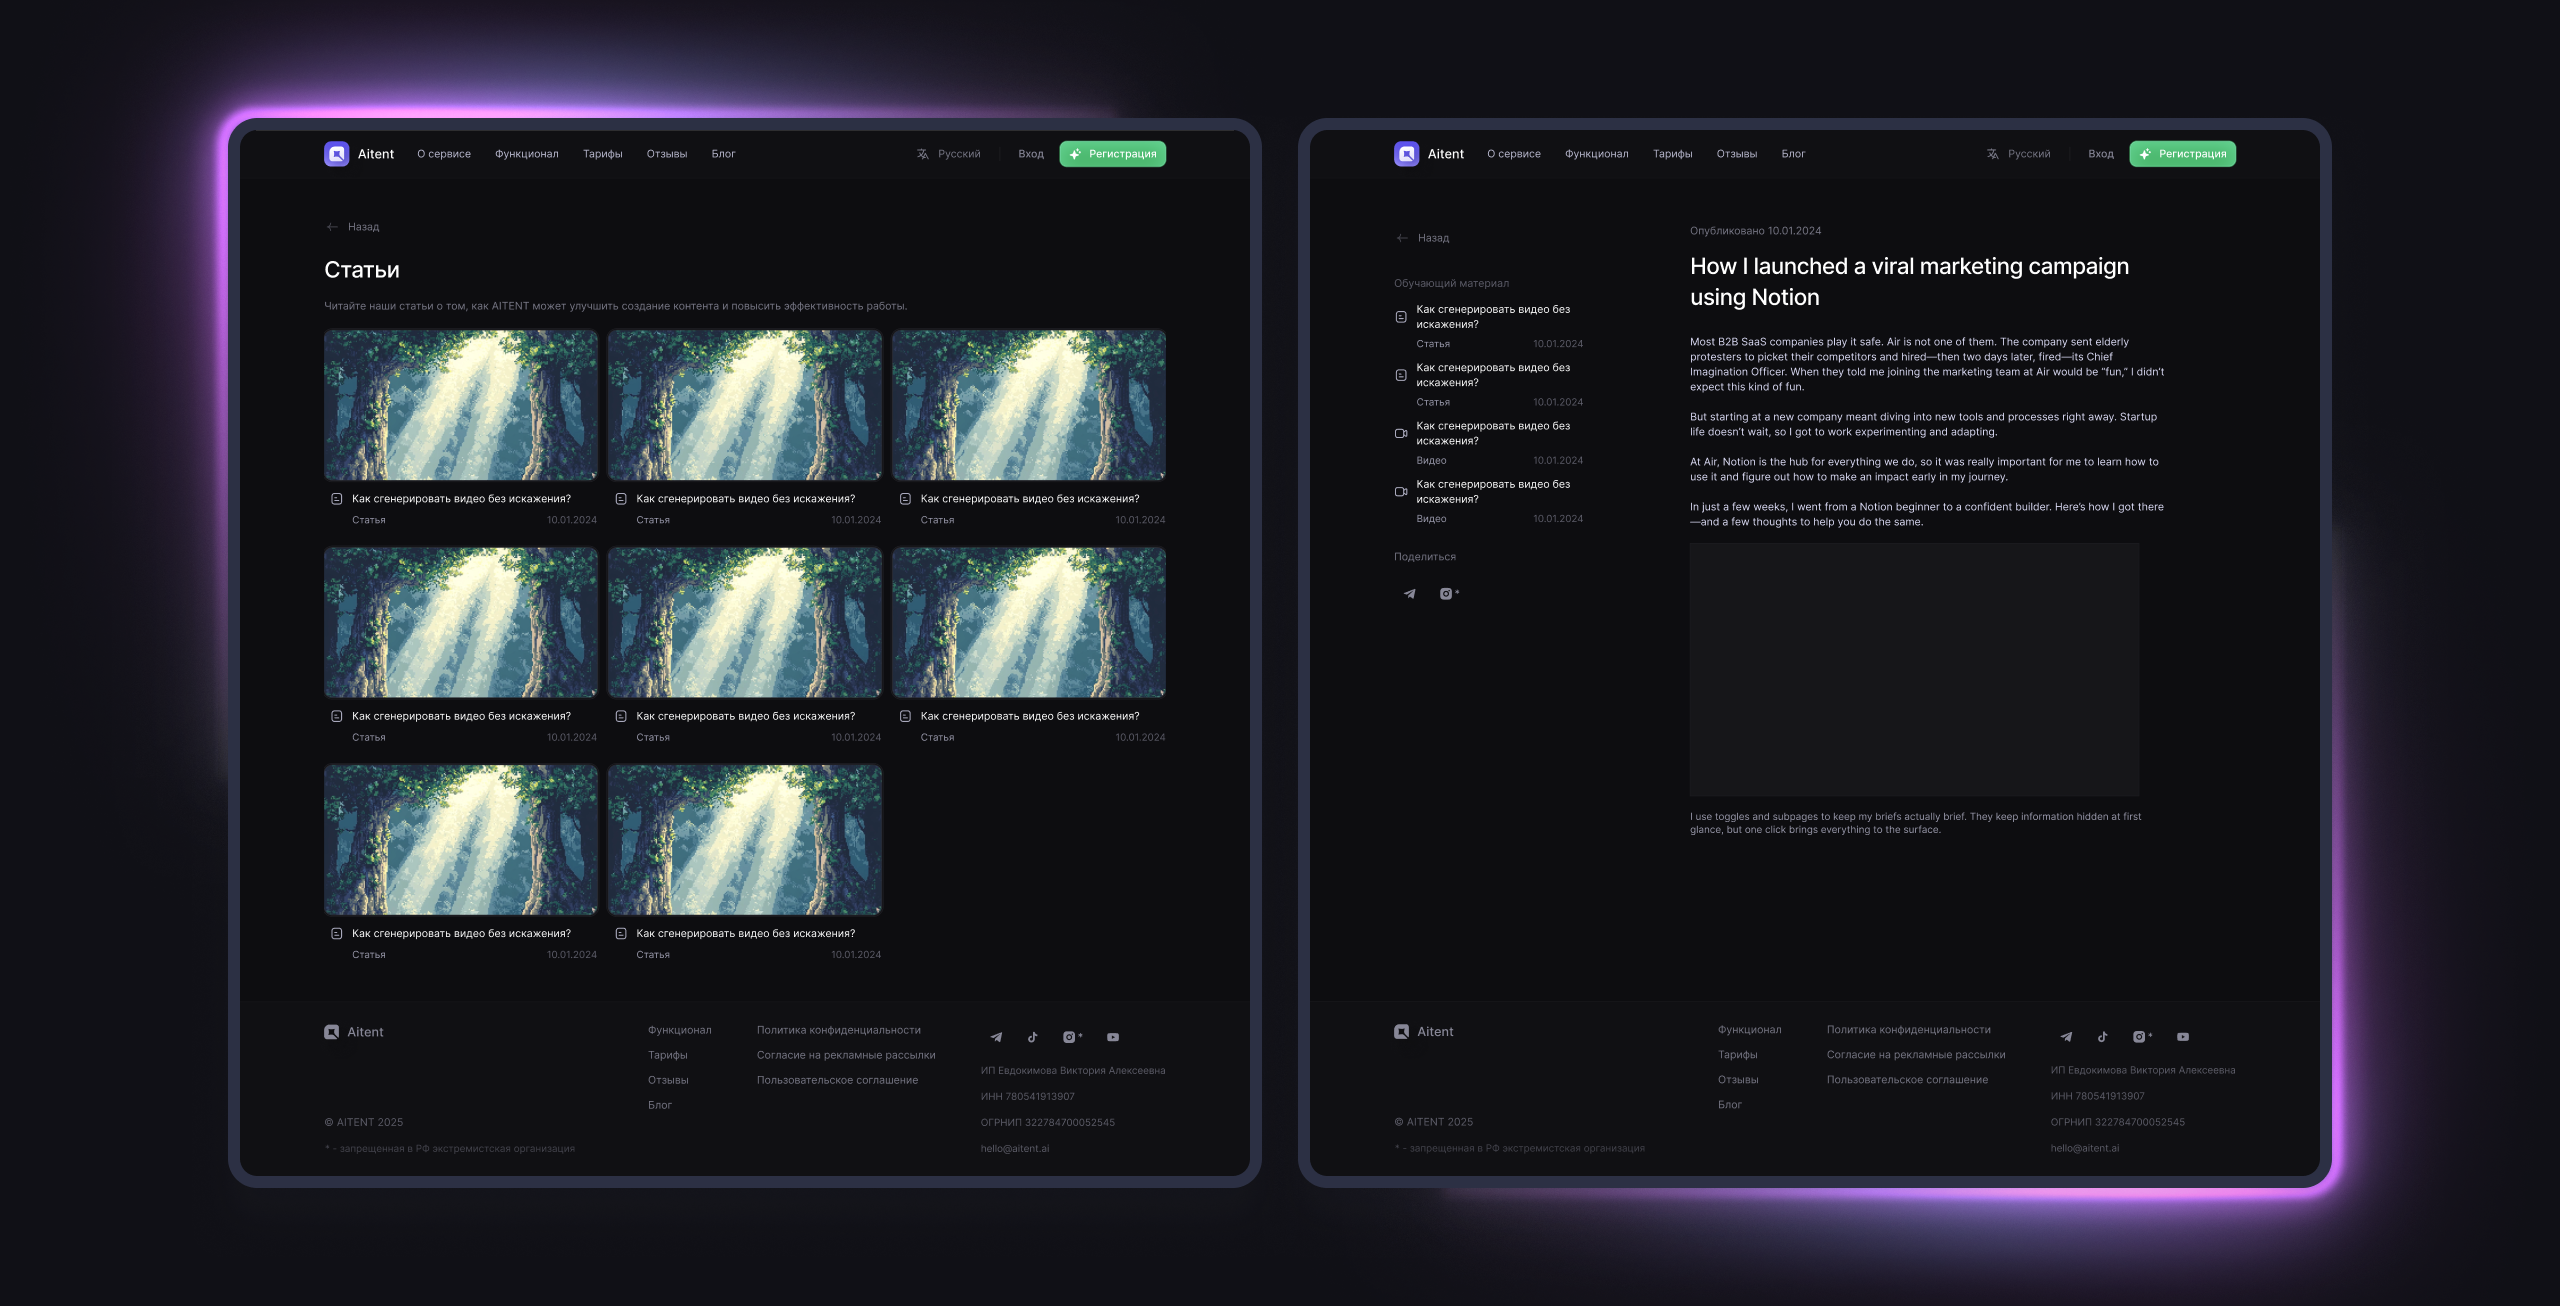Open TikTok icon in Статьи page footer
The image size is (2560, 1306).
[x=1033, y=1037]
